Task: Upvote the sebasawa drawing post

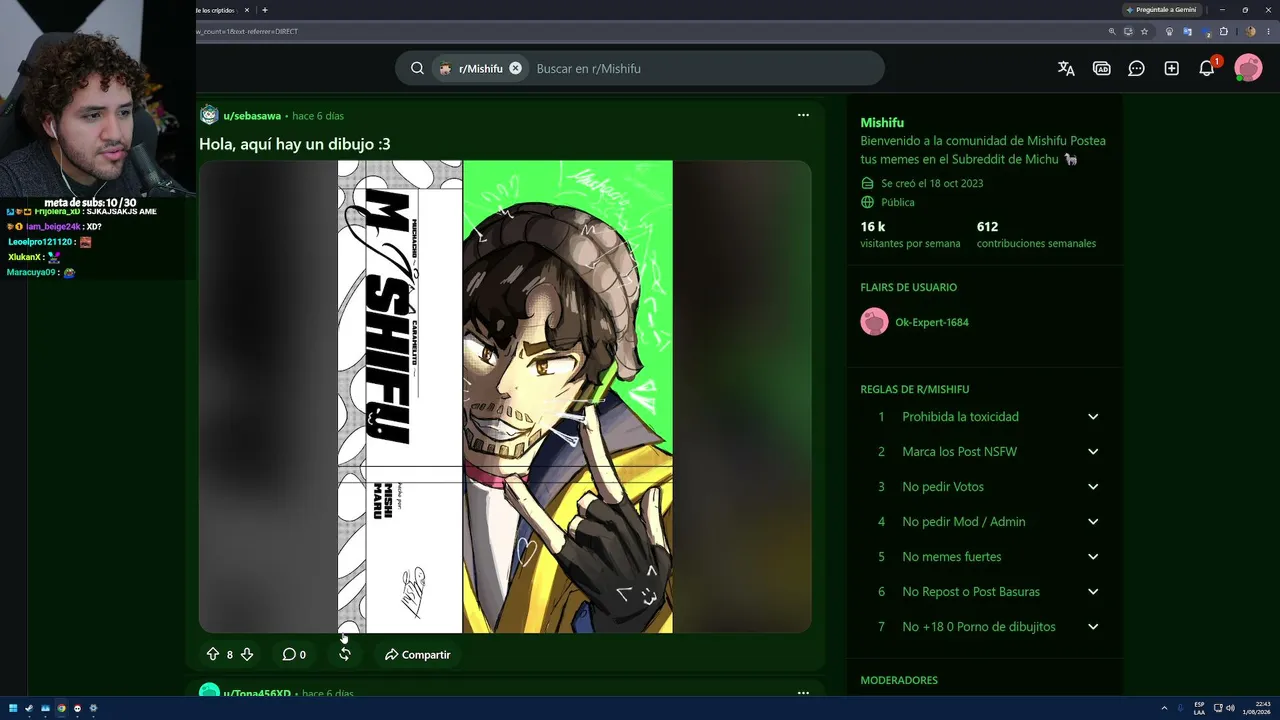Action: tap(212, 654)
